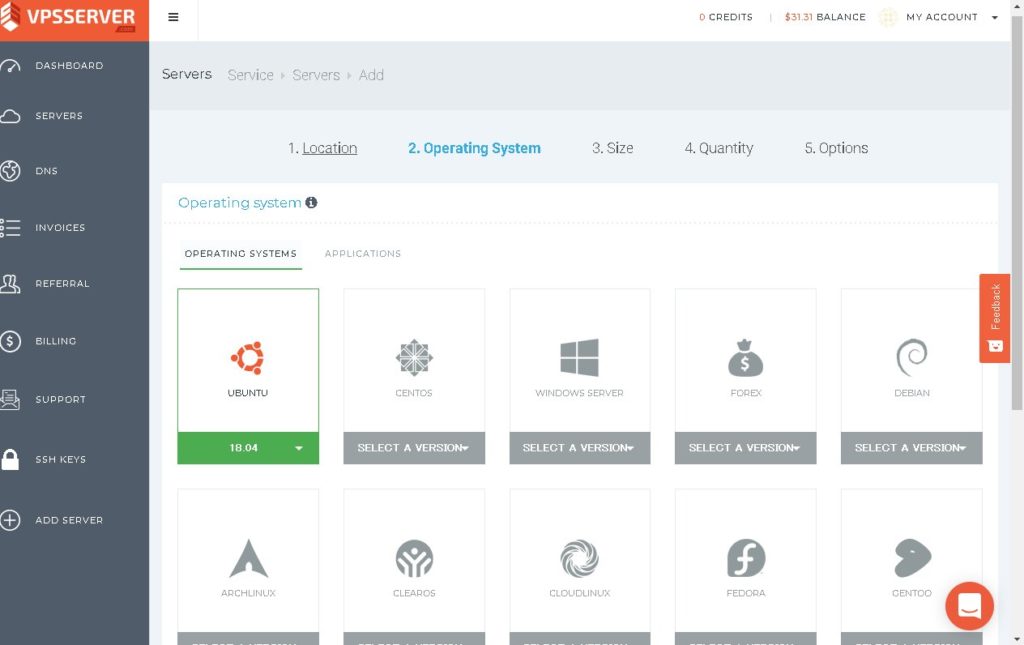Click the scrollbar down arrow
This screenshot has width=1024, height=645.
point(1017,638)
